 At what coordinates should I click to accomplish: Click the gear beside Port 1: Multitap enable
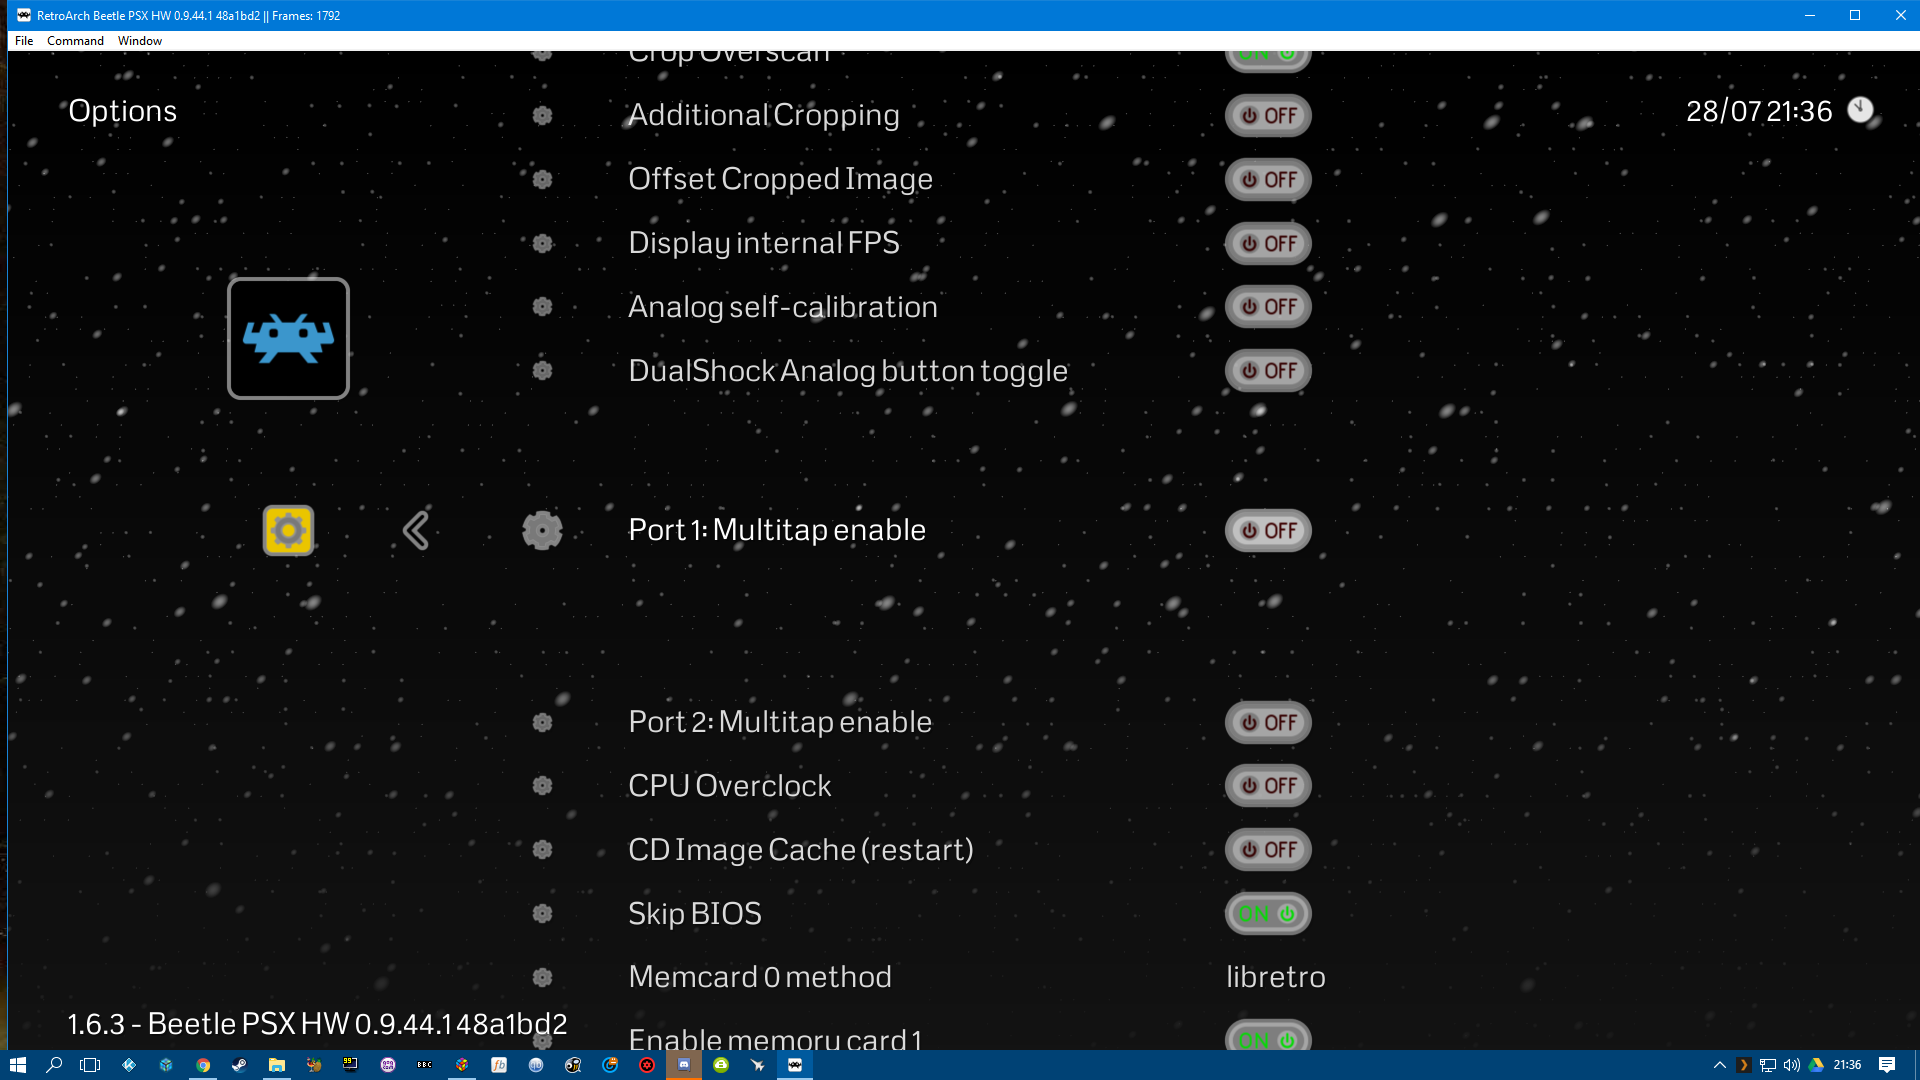[x=542, y=530]
